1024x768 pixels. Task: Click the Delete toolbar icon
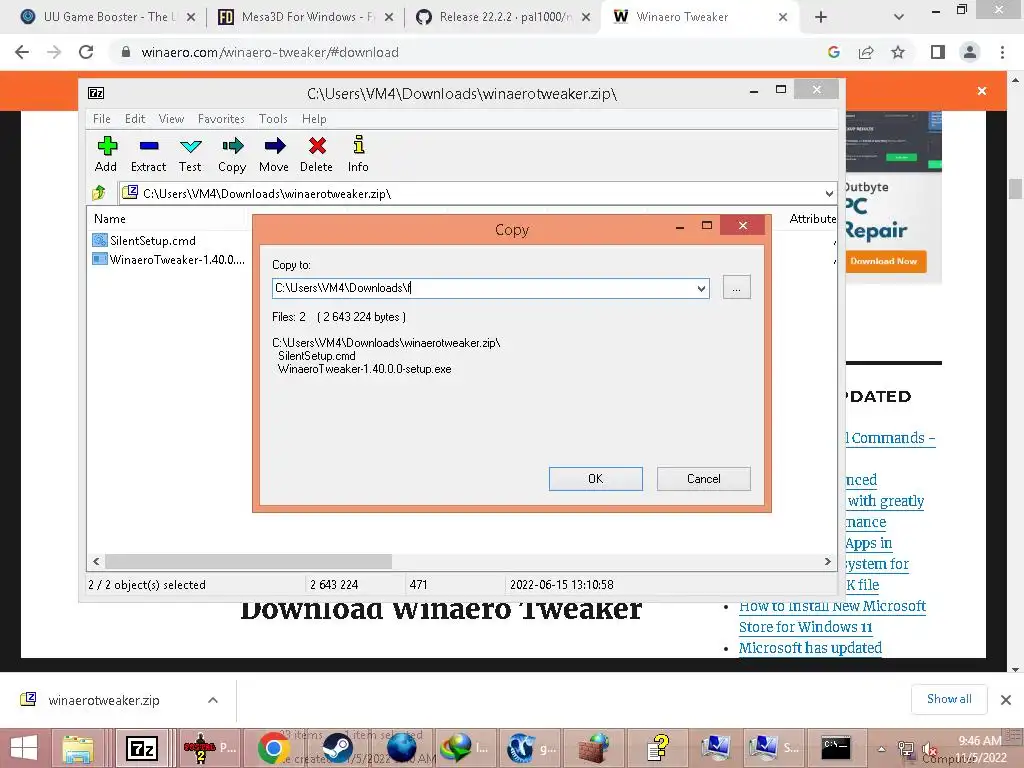coord(317,154)
